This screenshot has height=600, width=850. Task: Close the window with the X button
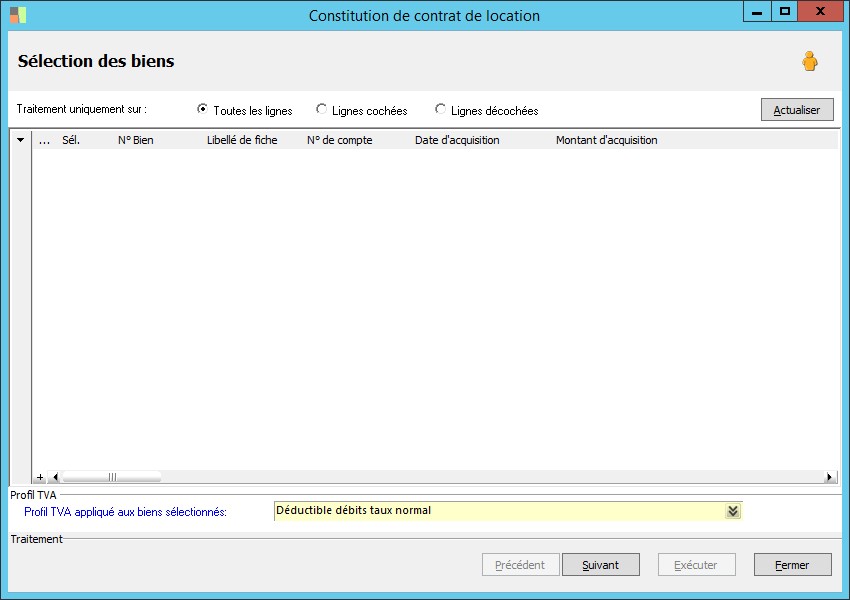tap(820, 12)
